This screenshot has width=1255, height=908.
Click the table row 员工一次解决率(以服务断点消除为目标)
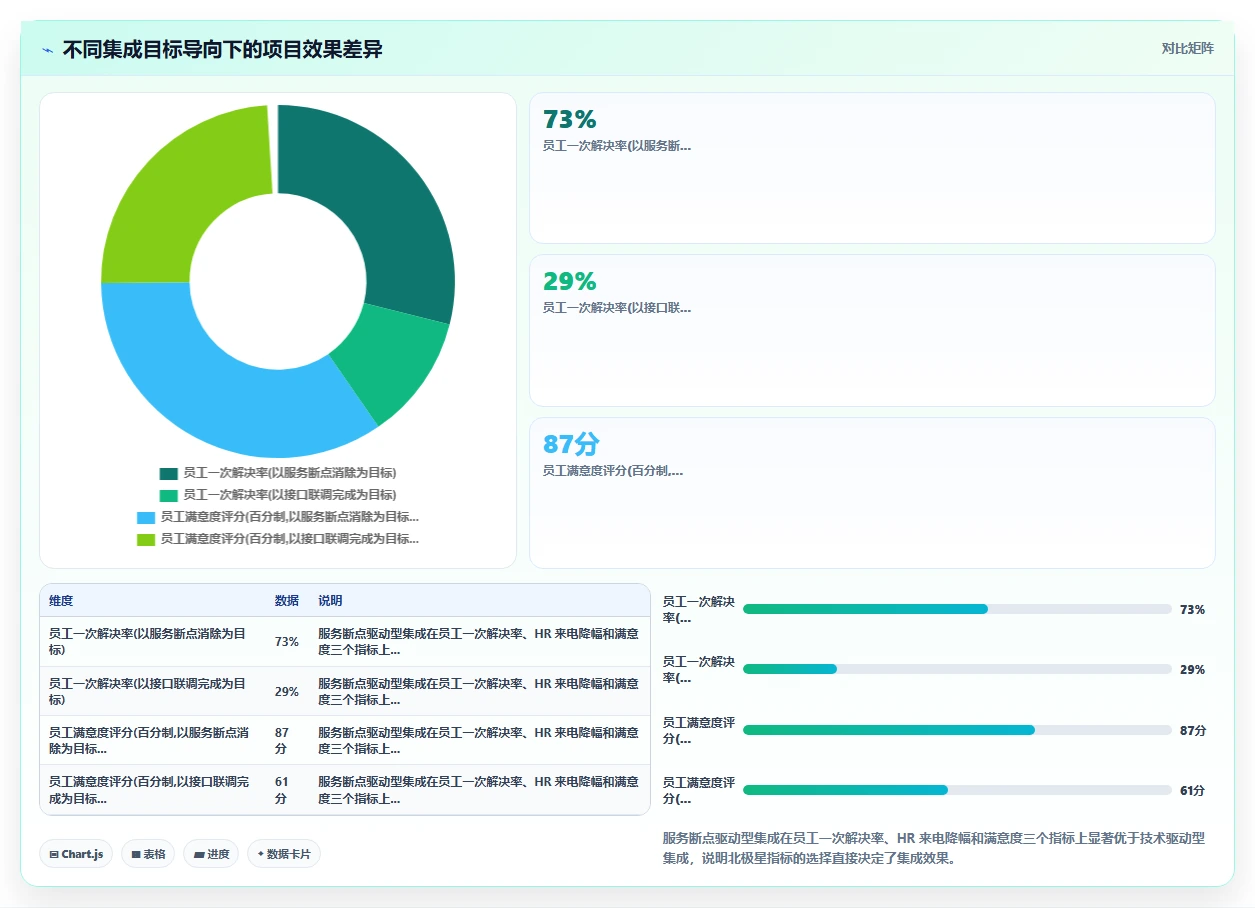(345, 642)
